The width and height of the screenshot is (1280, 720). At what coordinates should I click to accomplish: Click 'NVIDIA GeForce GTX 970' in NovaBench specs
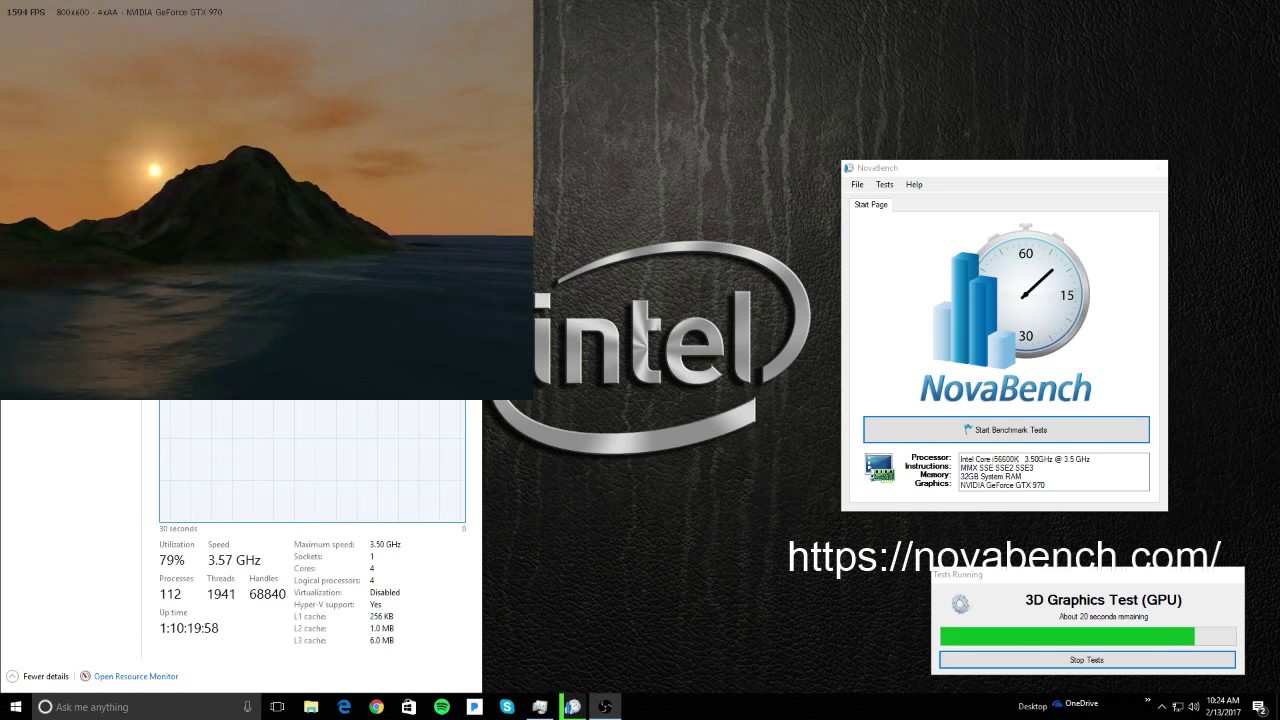1002,485
